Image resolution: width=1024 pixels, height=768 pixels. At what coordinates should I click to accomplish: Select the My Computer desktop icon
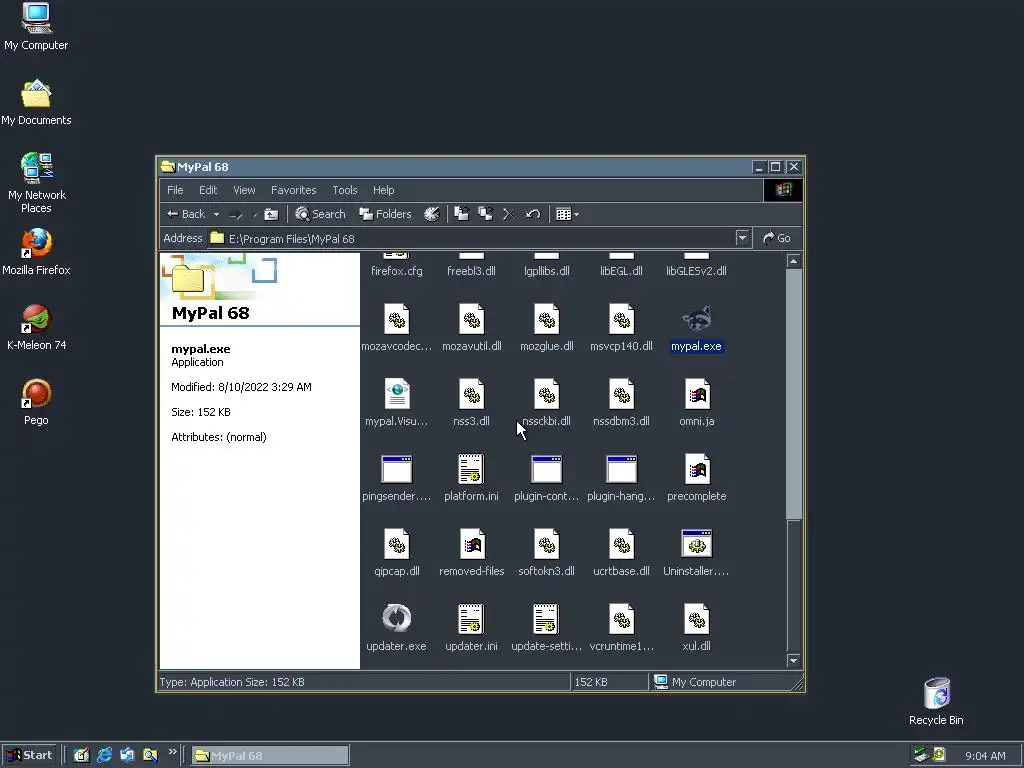[36, 26]
